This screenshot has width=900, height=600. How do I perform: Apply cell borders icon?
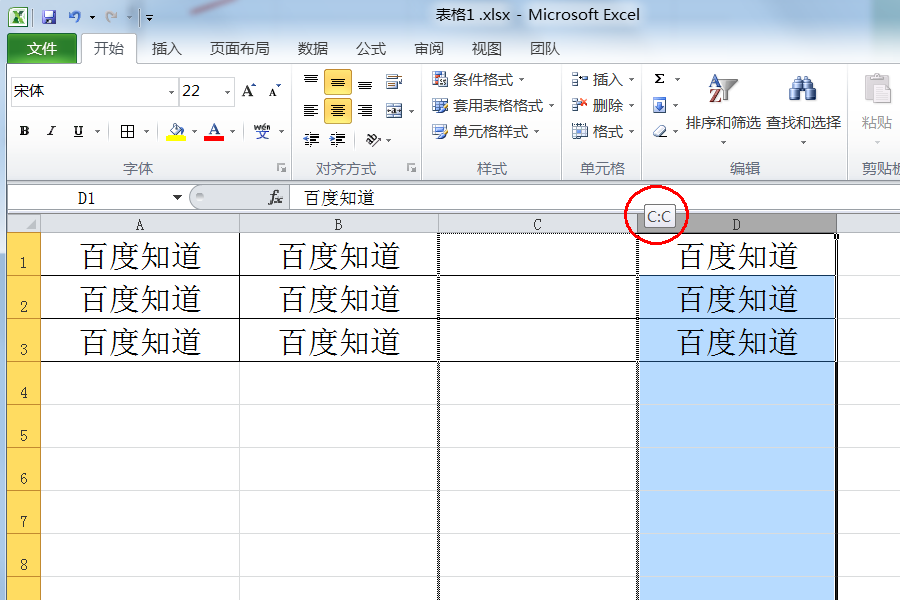click(x=127, y=131)
